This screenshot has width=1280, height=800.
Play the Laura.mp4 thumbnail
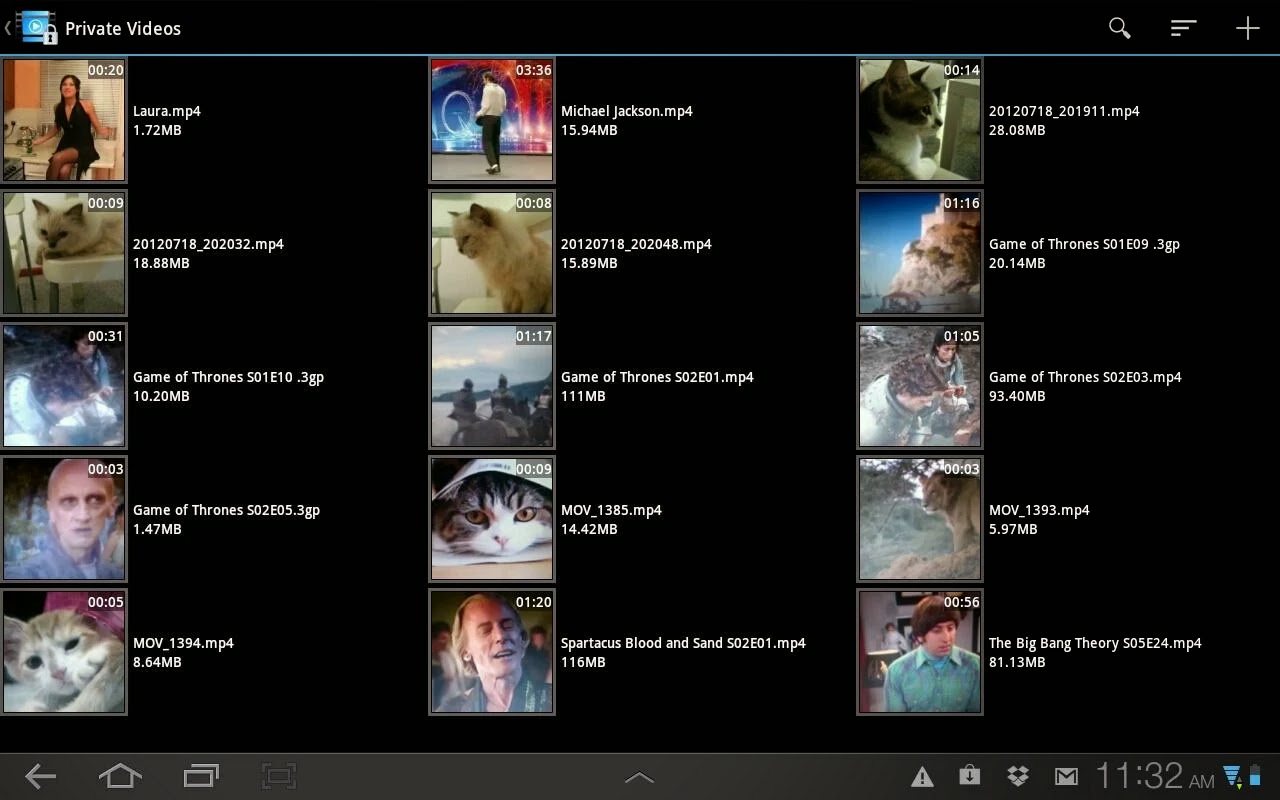(x=64, y=120)
